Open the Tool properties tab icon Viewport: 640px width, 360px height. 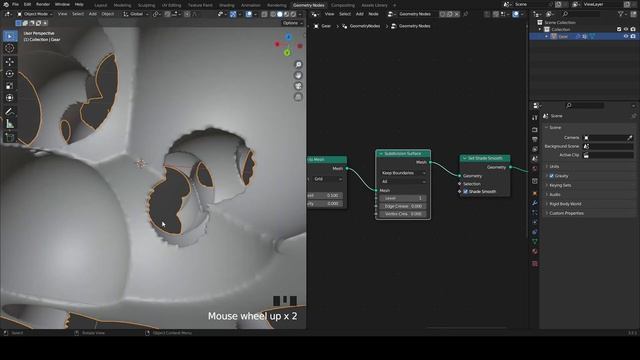(535, 118)
